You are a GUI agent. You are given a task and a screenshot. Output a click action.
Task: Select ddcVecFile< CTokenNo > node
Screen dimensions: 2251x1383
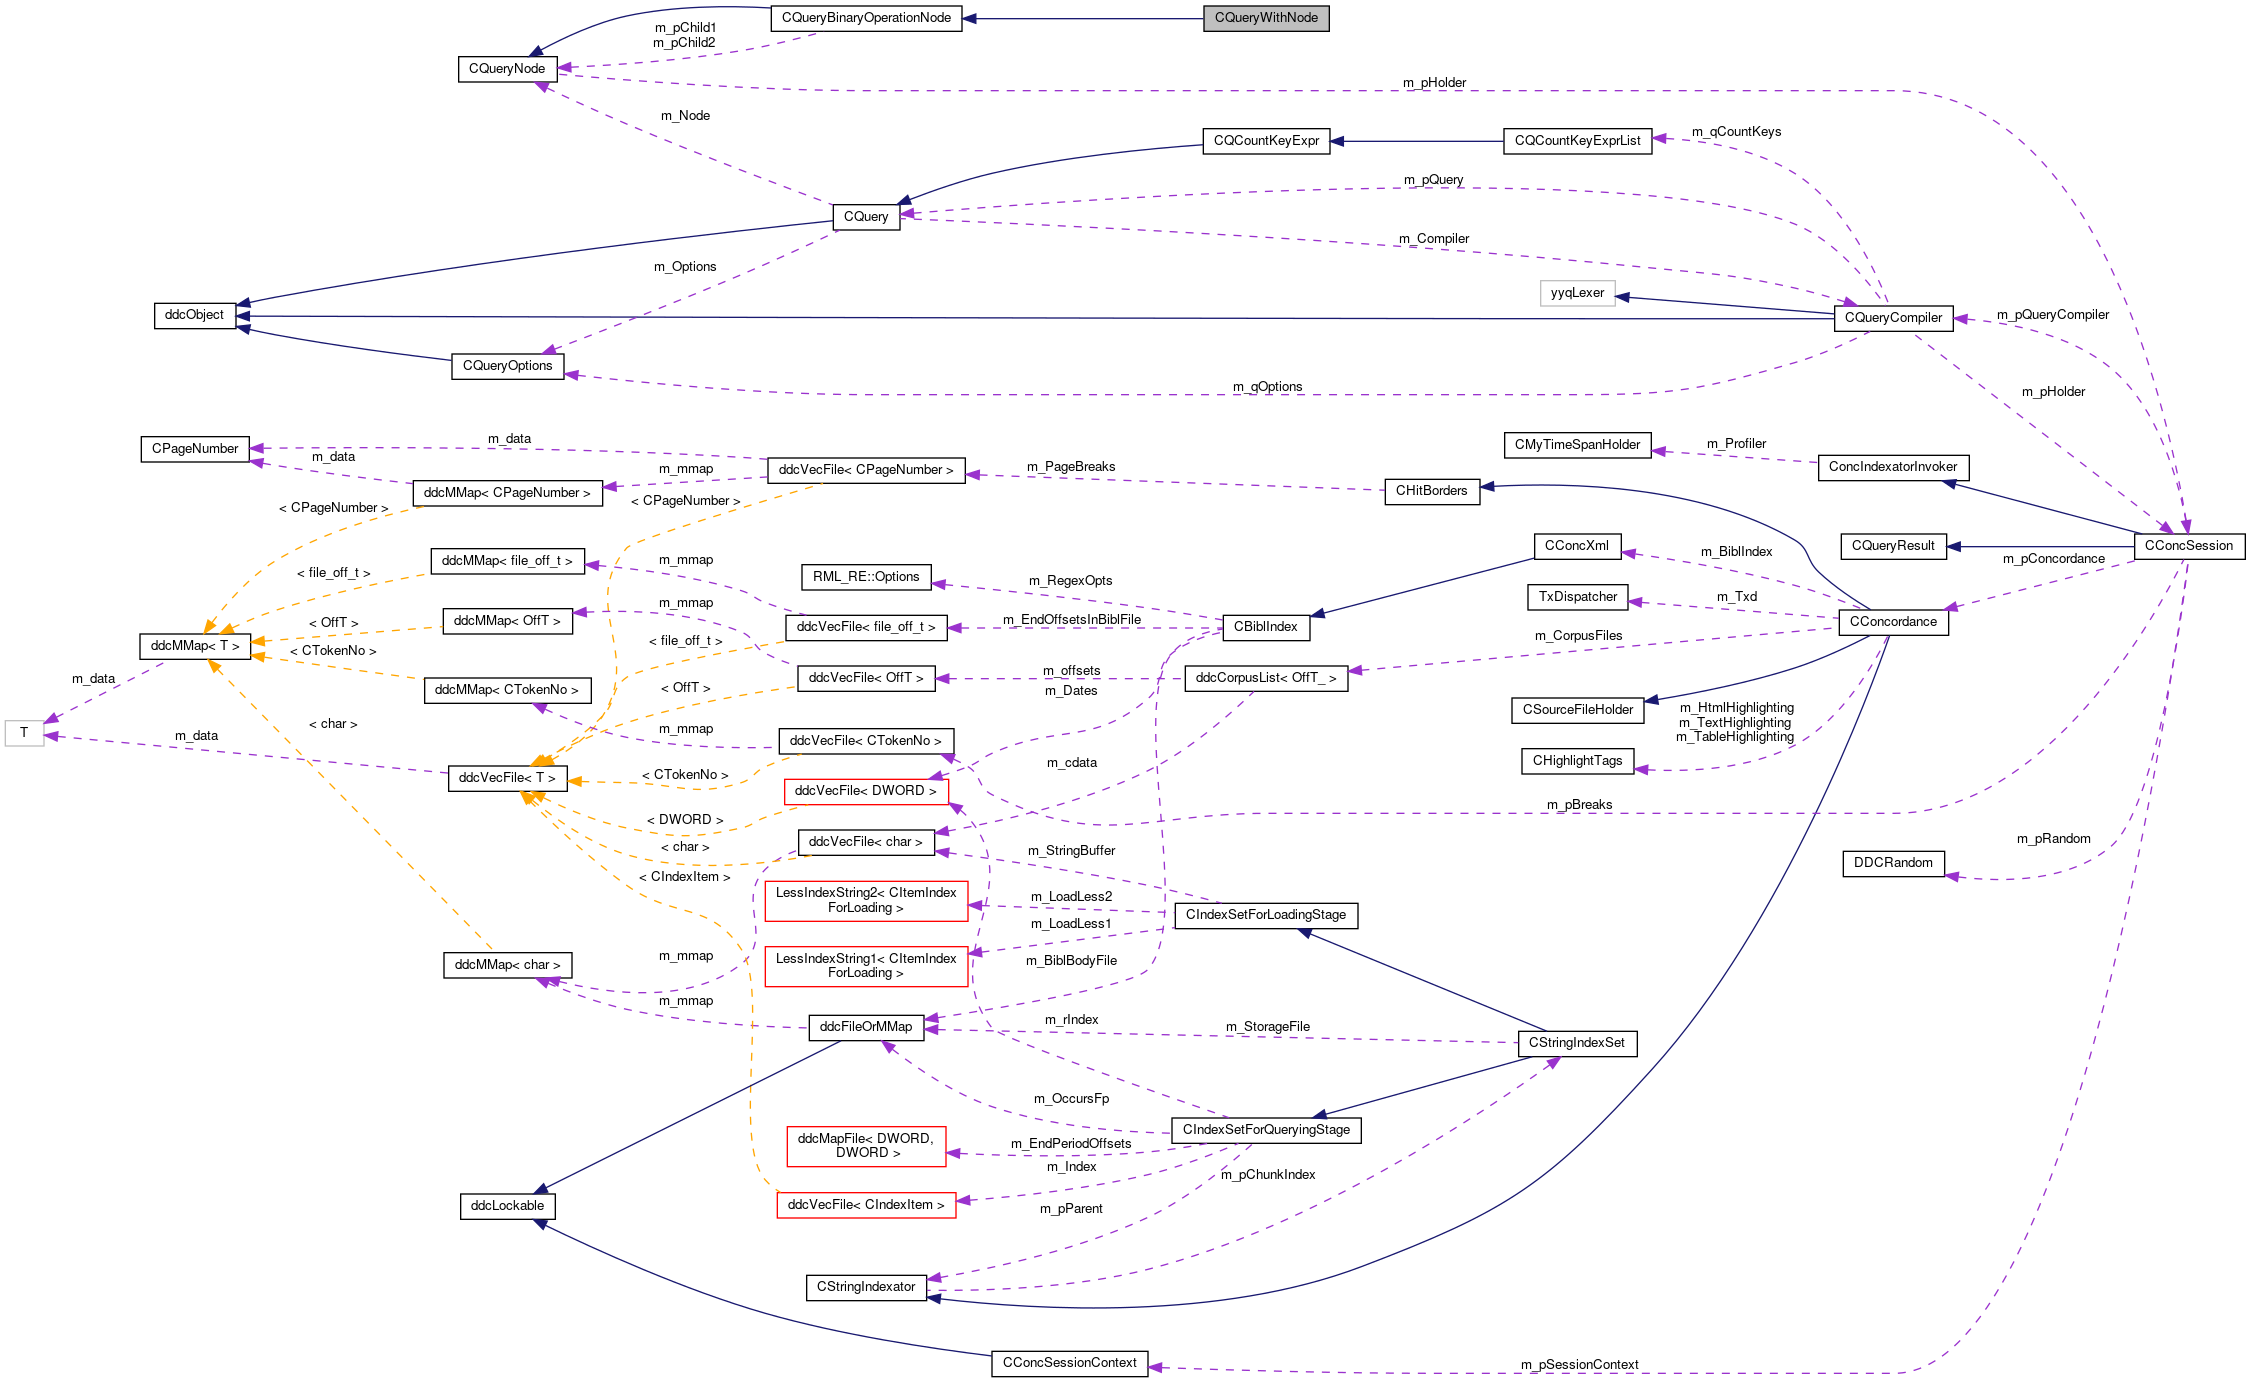866,741
